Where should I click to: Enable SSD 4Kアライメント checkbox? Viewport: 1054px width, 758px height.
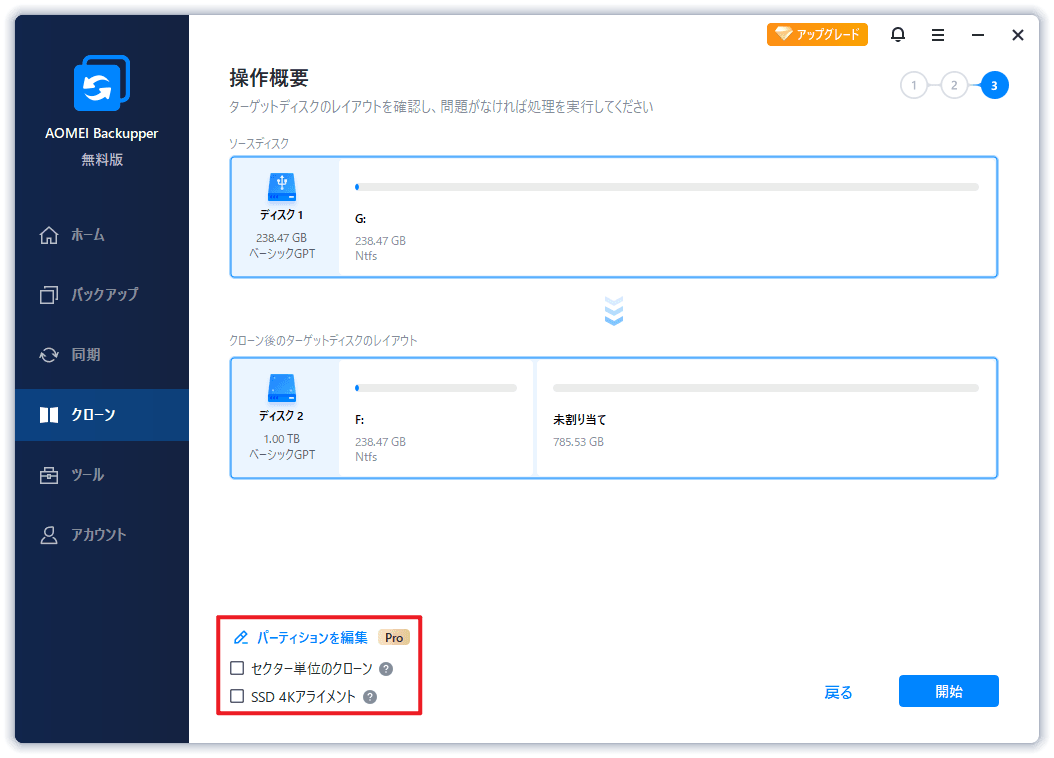click(x=237, y=695)
